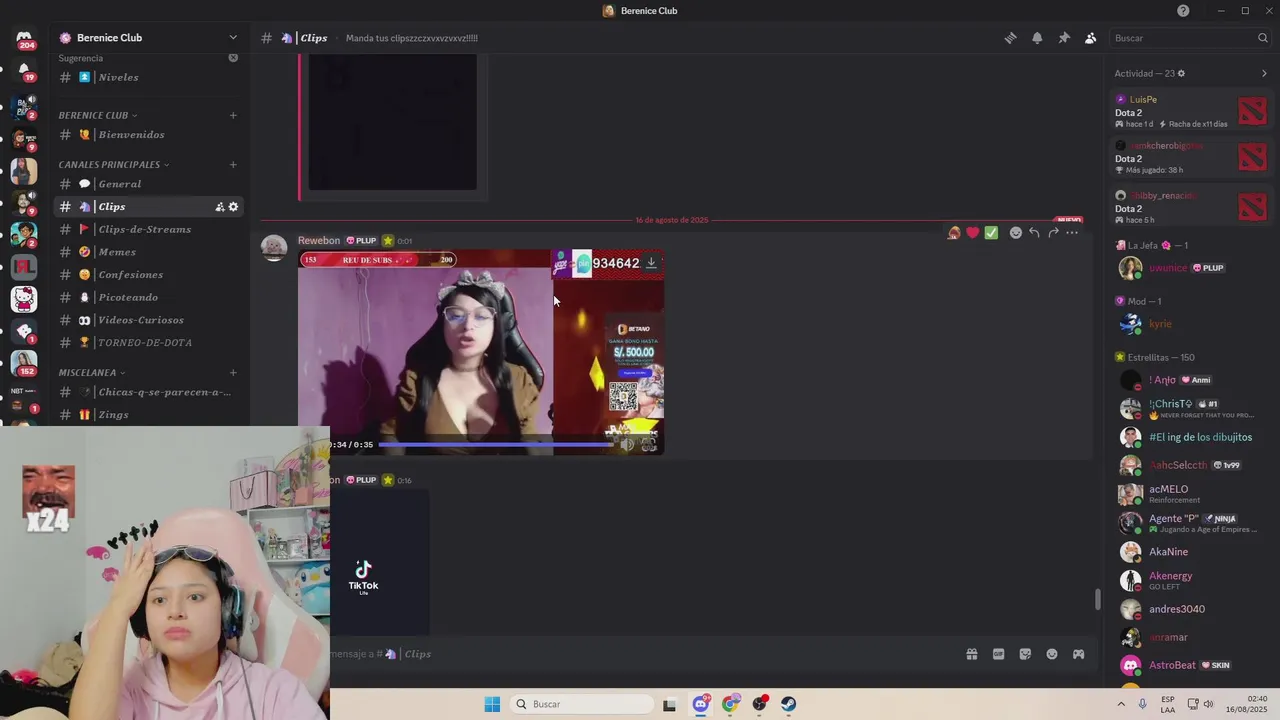Viewport: 1280px width, 720px height.
Task: Add channel to MISCELANEA category
Action: 233,372
